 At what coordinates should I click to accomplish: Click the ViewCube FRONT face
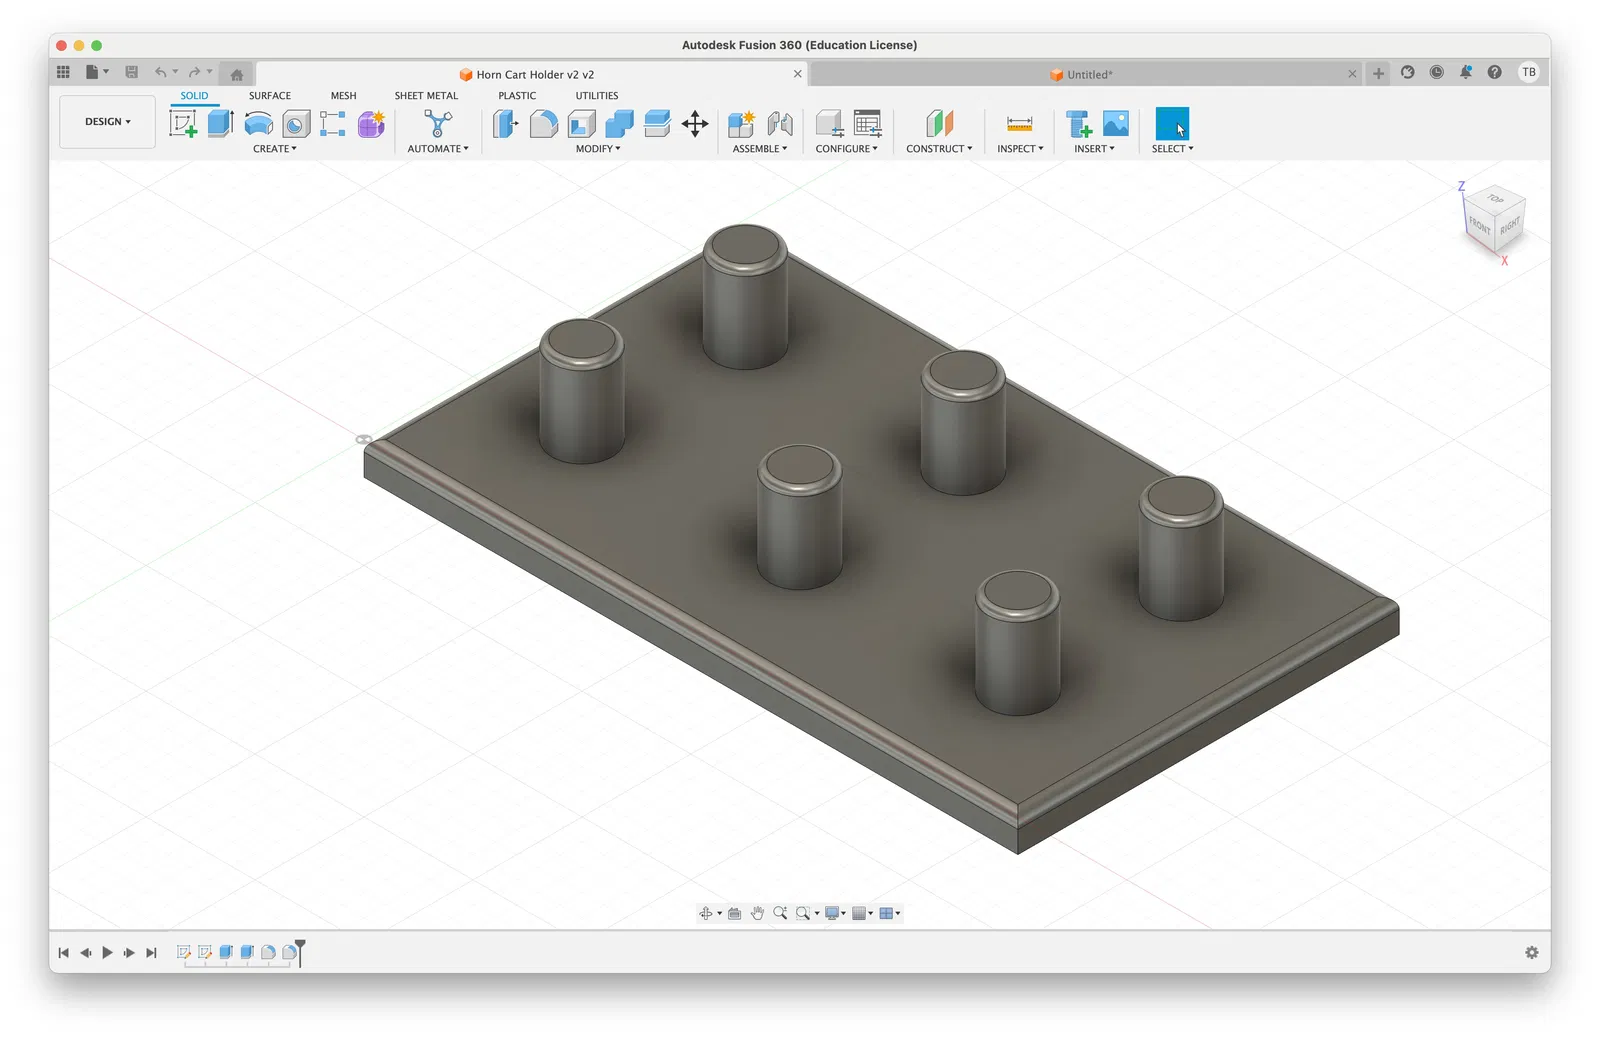1479,225
